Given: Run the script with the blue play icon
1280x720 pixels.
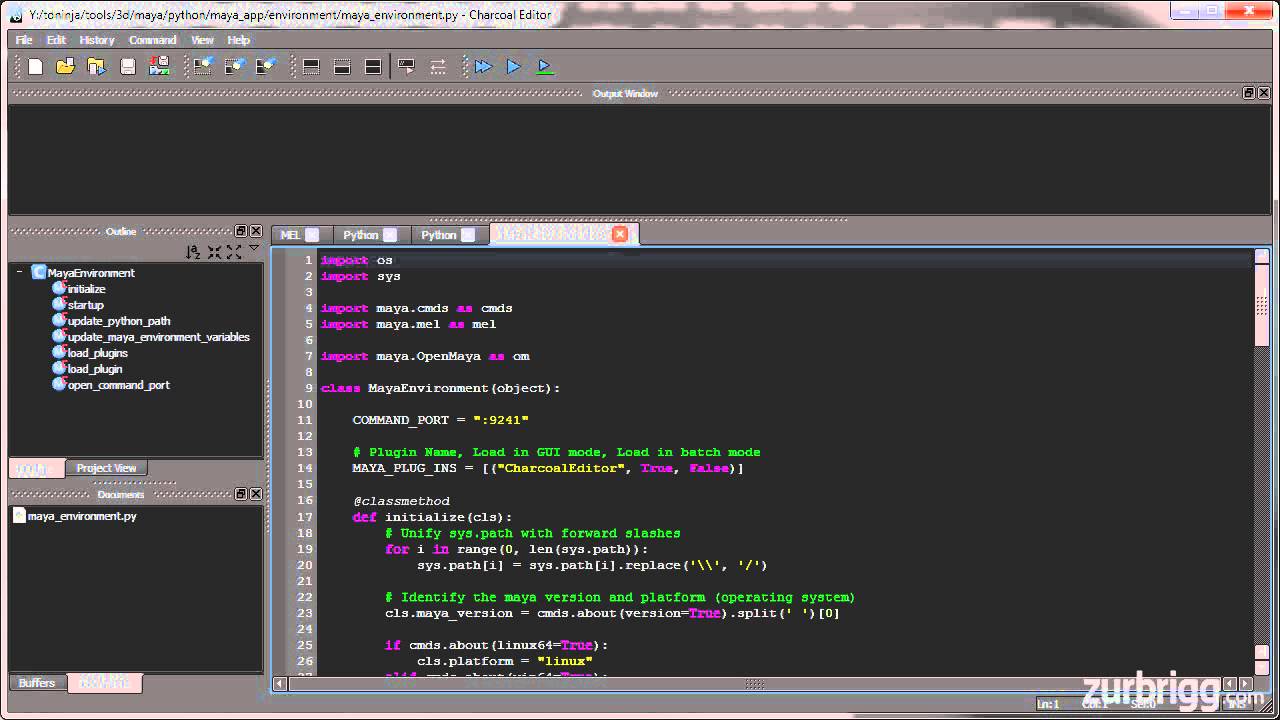Looking at the screenshot, I should pos(514,67).
